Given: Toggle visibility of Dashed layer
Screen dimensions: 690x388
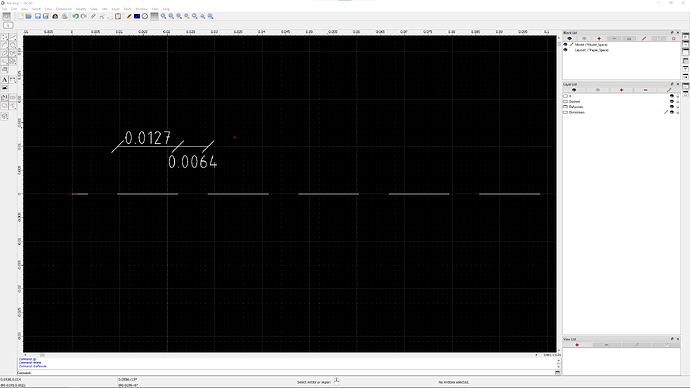Looking at the screenshot, I should point(672,102).
